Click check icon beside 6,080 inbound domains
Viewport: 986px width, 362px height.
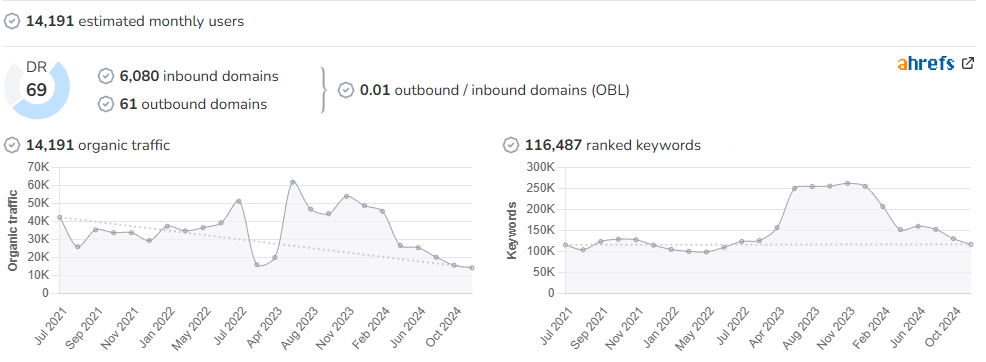[106, 76]
